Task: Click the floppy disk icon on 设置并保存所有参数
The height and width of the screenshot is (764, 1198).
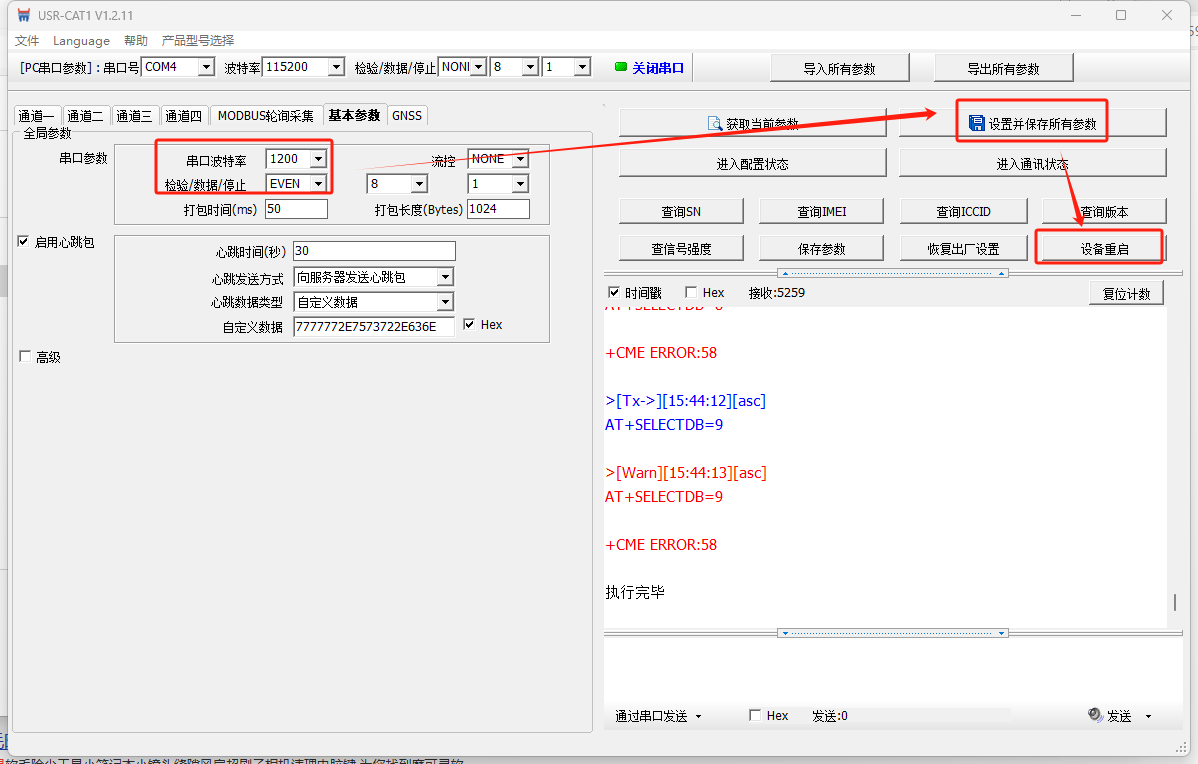Action: (x=977, y=123)
